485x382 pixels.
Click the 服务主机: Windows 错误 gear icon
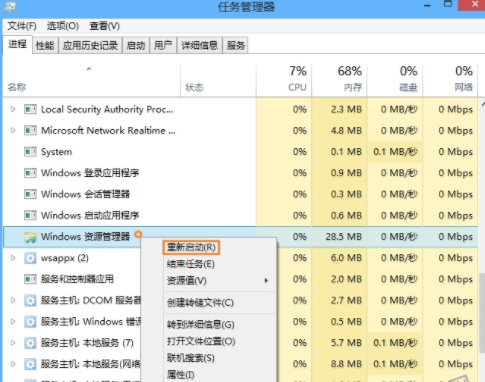click(x=30, y=322)
